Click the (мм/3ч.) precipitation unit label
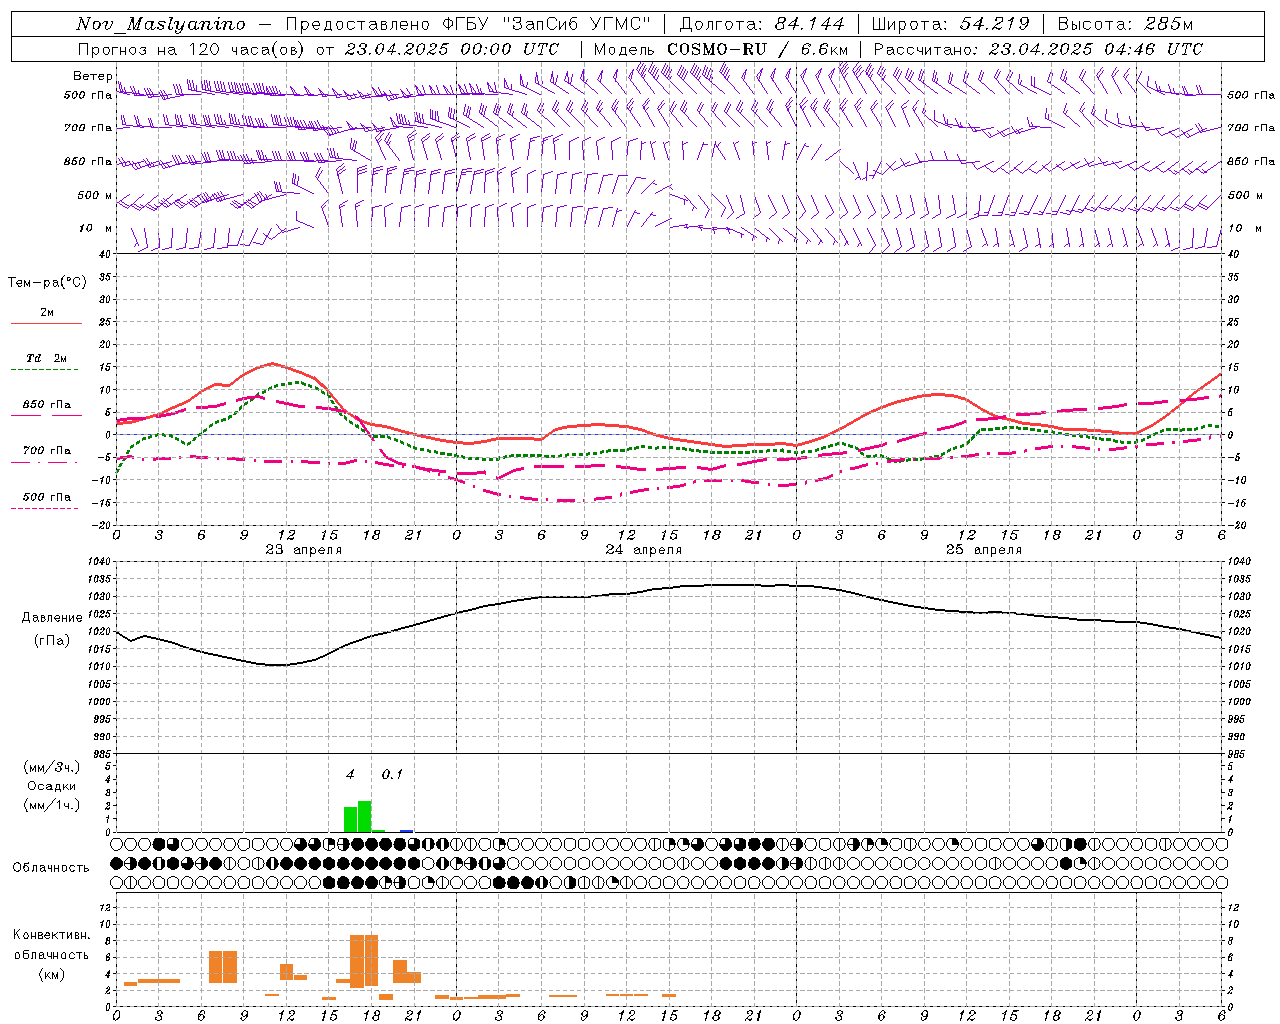 pyautogui.click(x=50, y=767)
